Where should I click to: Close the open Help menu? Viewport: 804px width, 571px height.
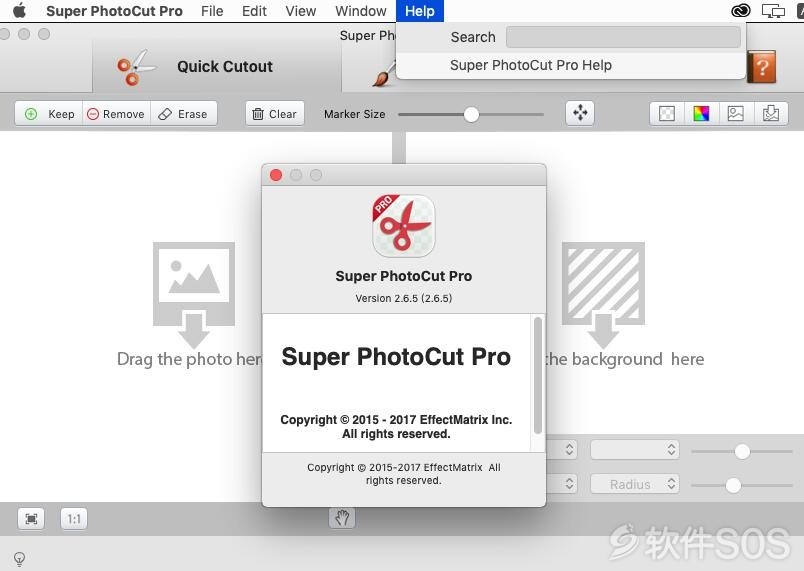click(419, 11)
